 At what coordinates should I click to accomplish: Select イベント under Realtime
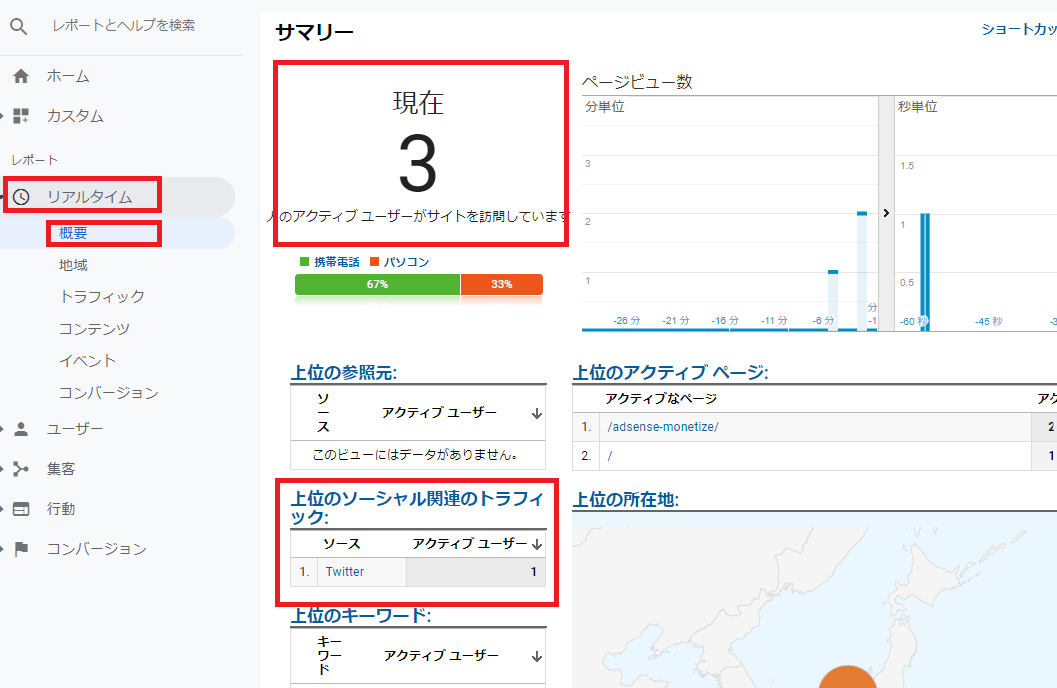87,361
